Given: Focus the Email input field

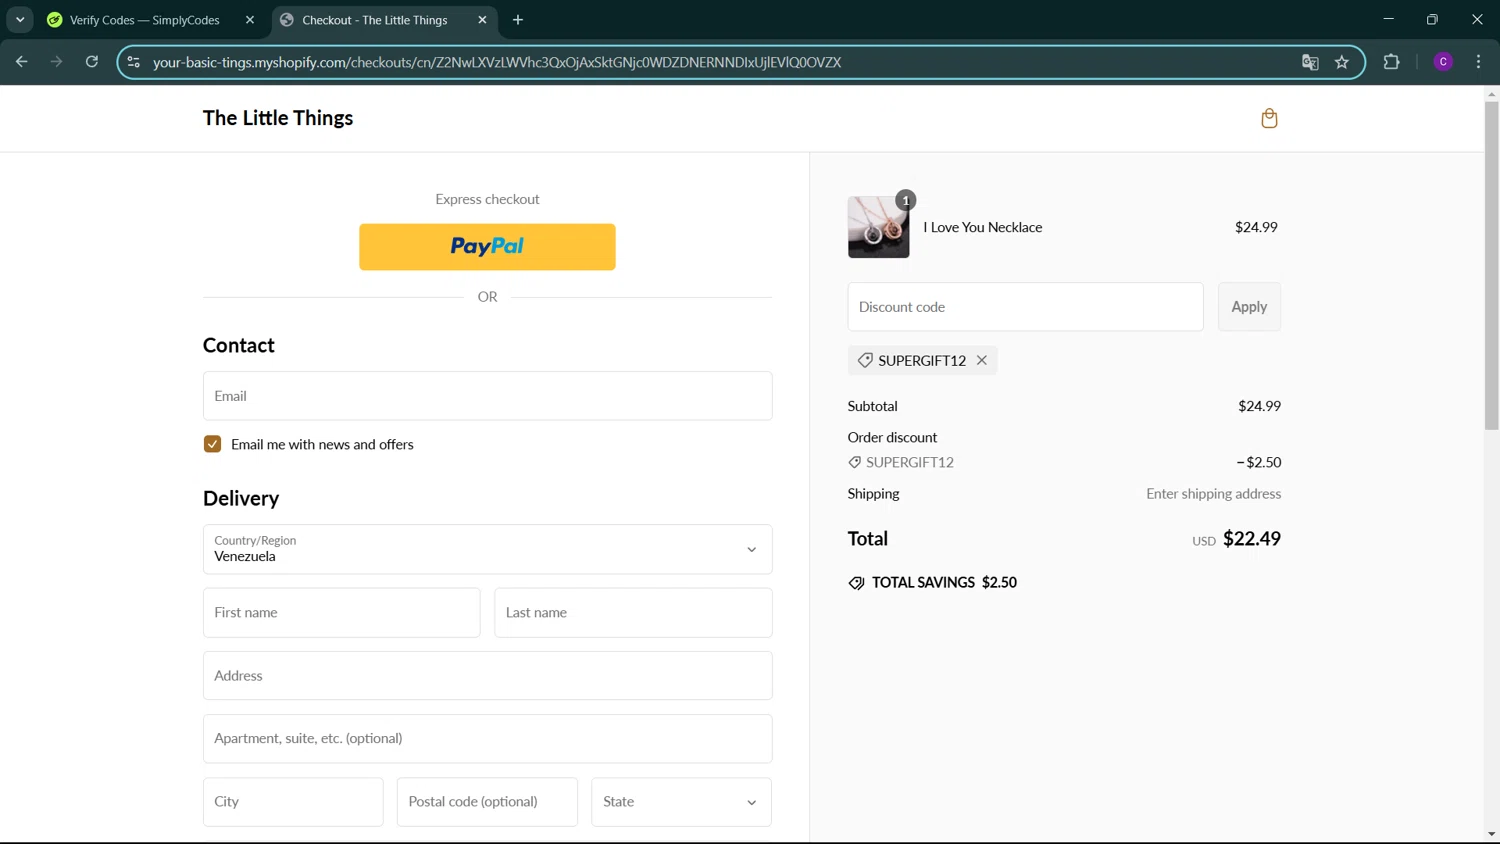Looking at the screenshot, I should (488, 396).
